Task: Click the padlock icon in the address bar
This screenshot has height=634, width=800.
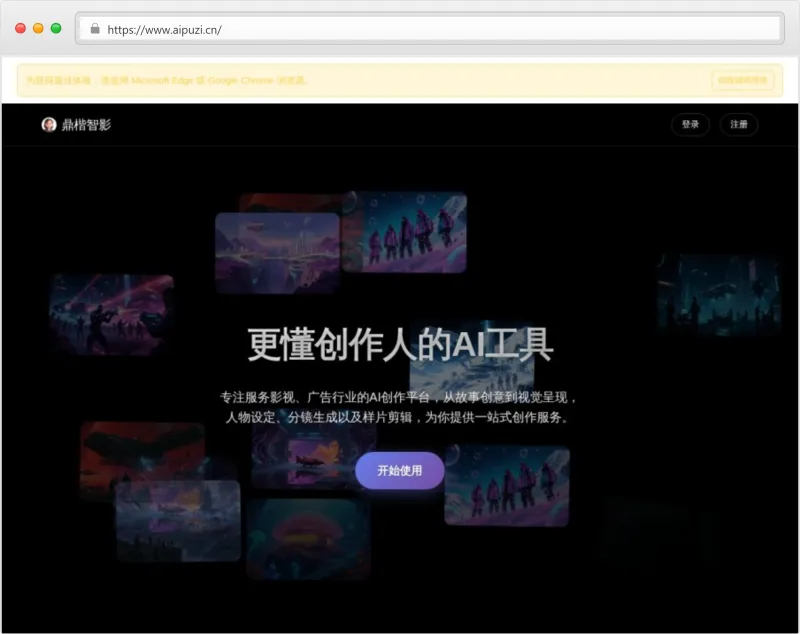Action: coord(95,29)
